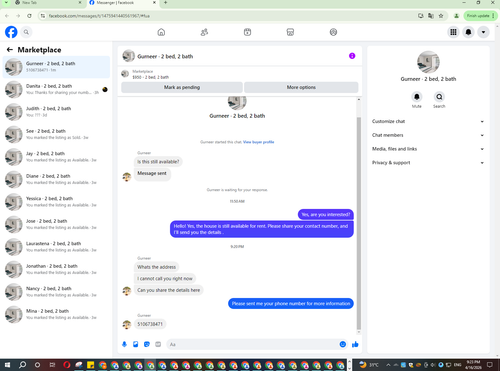Open the Watch video icon
The width and height of the screenshot is (500, 371).
click(x=247, y=32)
